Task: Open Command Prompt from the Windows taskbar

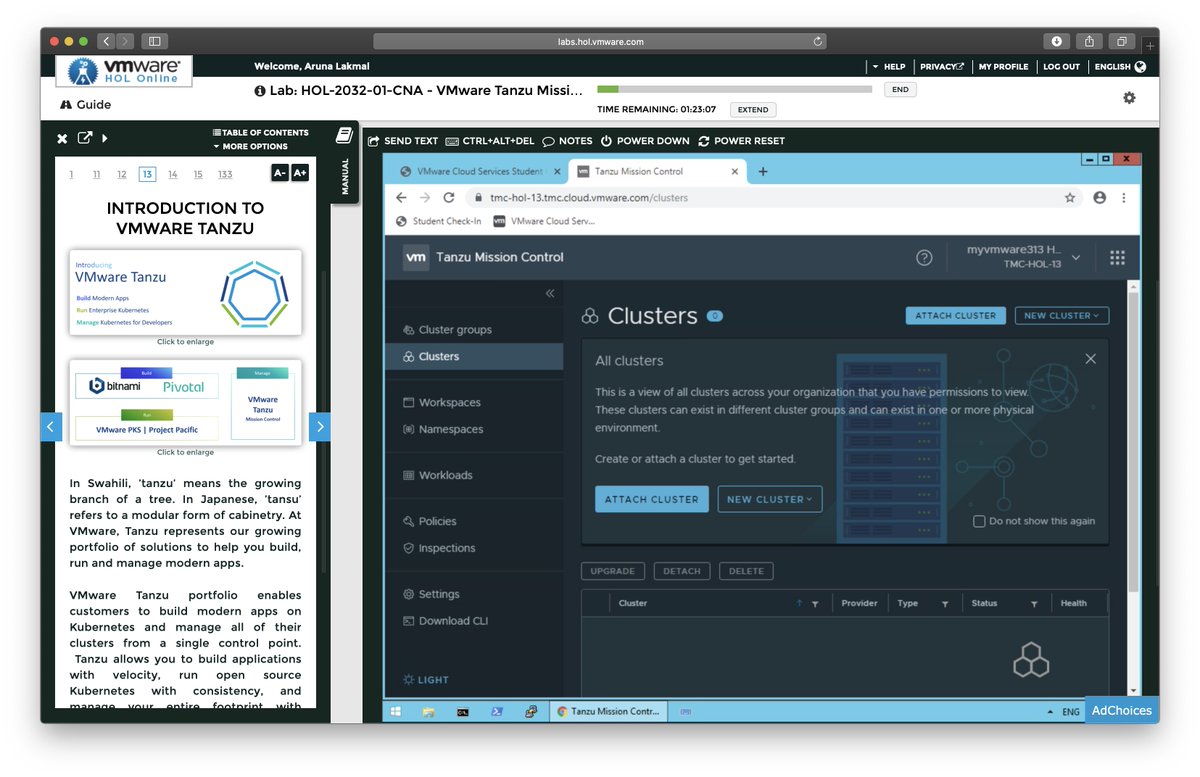Action: click(x=462, y=712)
